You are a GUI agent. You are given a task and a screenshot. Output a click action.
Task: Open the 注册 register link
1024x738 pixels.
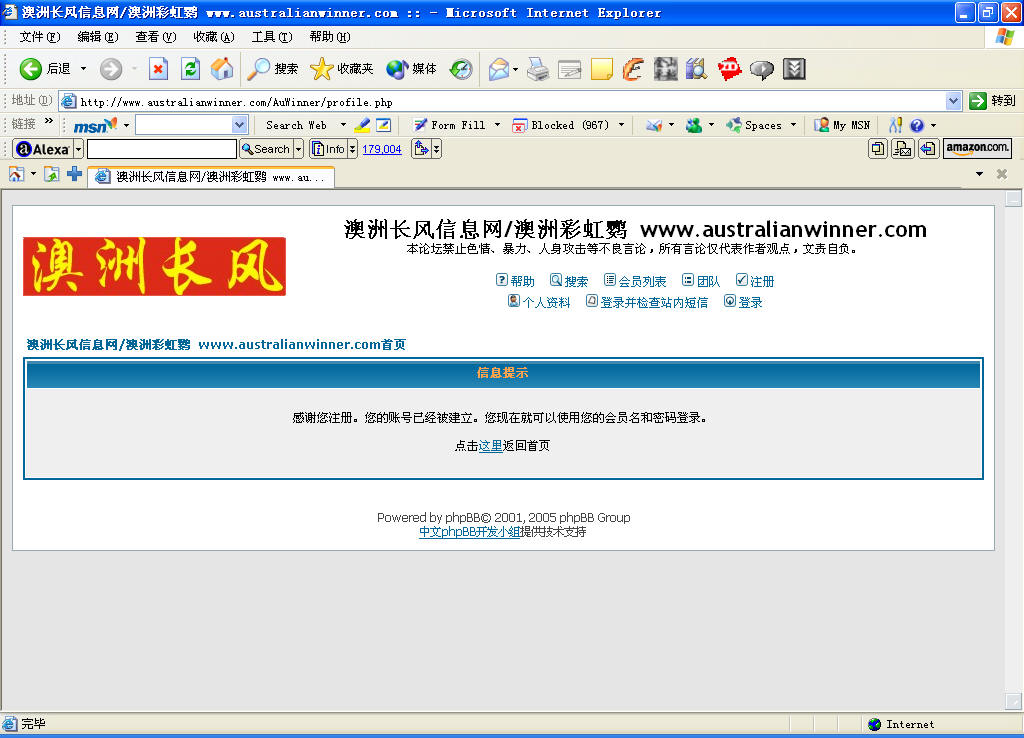[761, 281]
